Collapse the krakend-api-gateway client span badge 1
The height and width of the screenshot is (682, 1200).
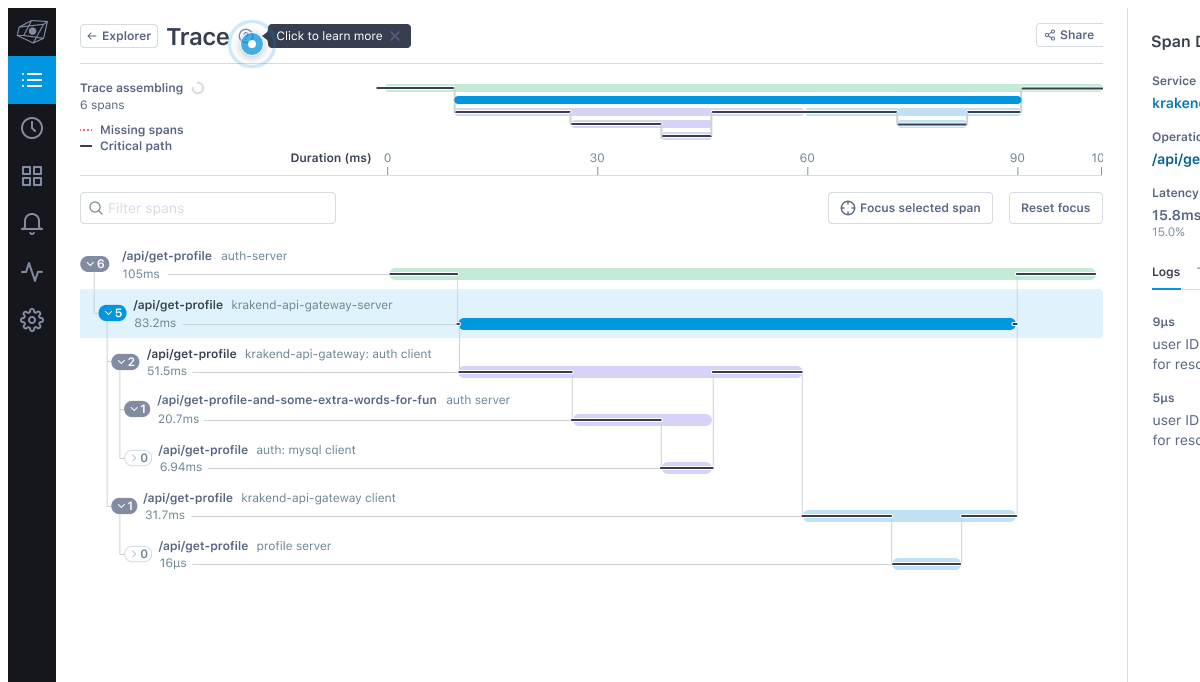coord(124,506)
